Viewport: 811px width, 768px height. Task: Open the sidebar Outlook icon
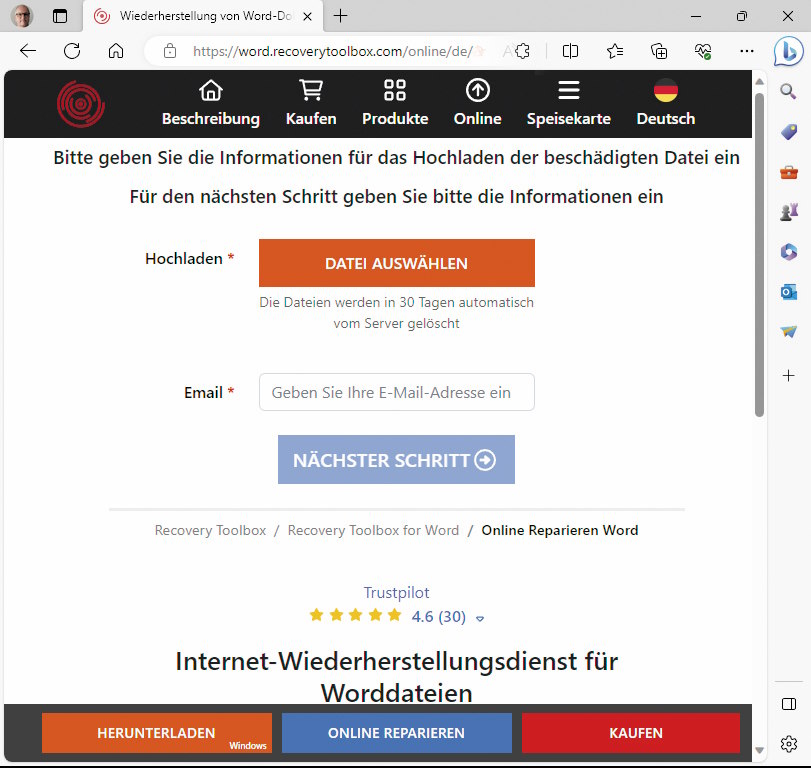click(x=789, y=292)
